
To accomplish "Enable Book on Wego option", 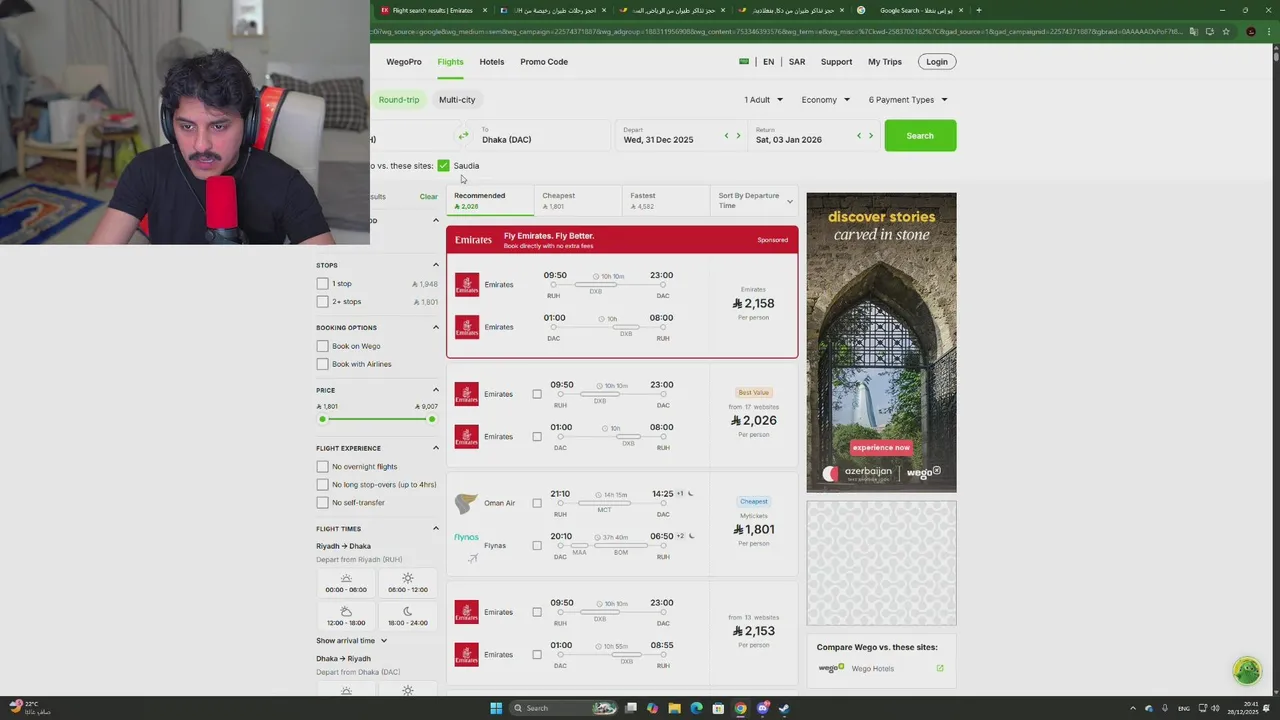I will (x=322, y=346).
